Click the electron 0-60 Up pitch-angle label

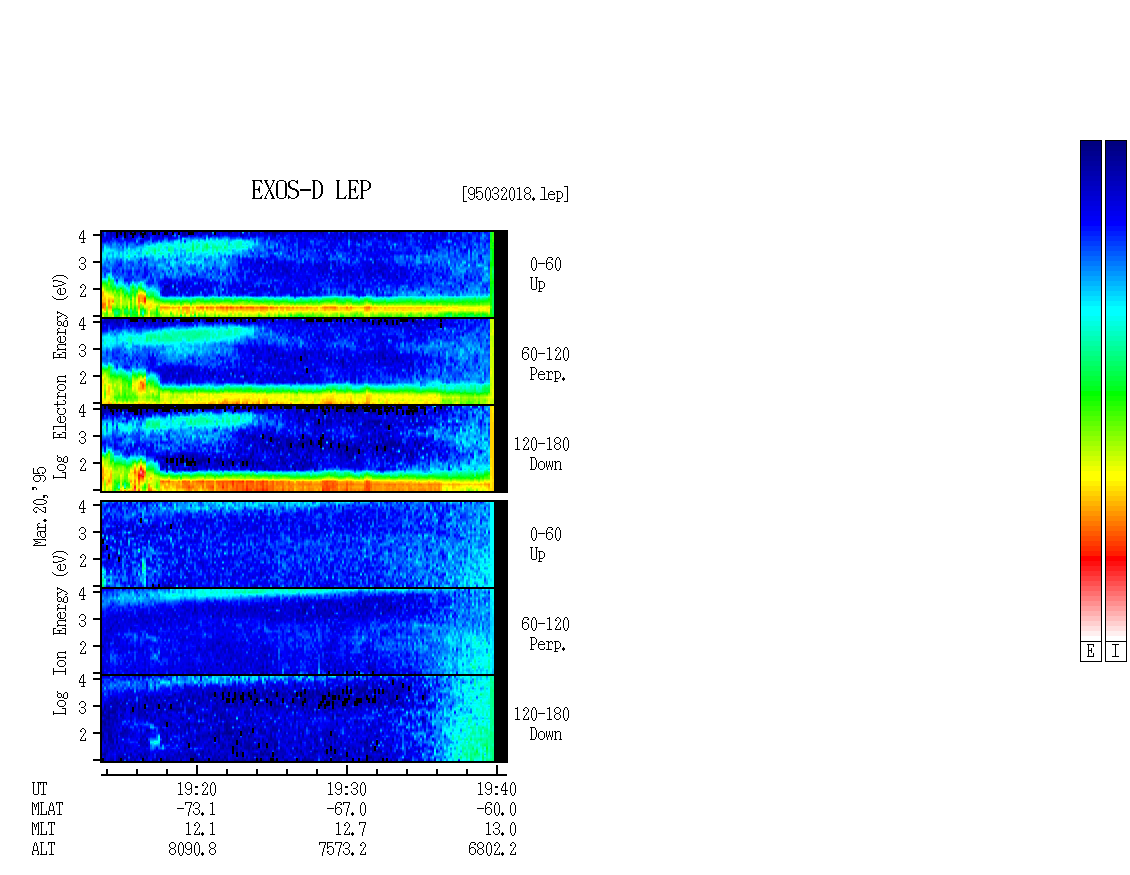click(546, 274)
